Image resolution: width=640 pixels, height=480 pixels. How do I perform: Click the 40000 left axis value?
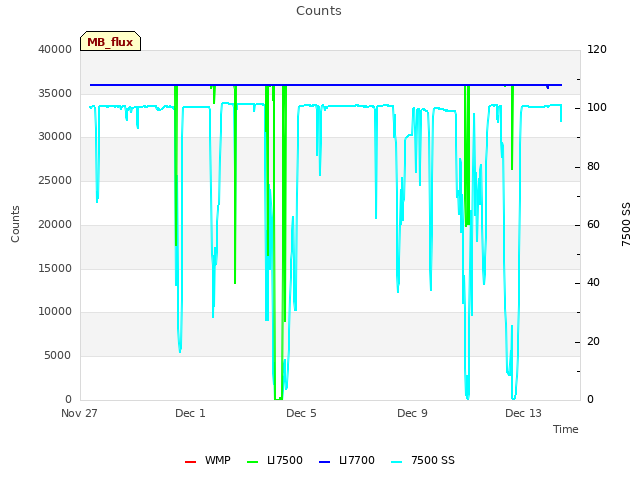[x=55, y=49]
